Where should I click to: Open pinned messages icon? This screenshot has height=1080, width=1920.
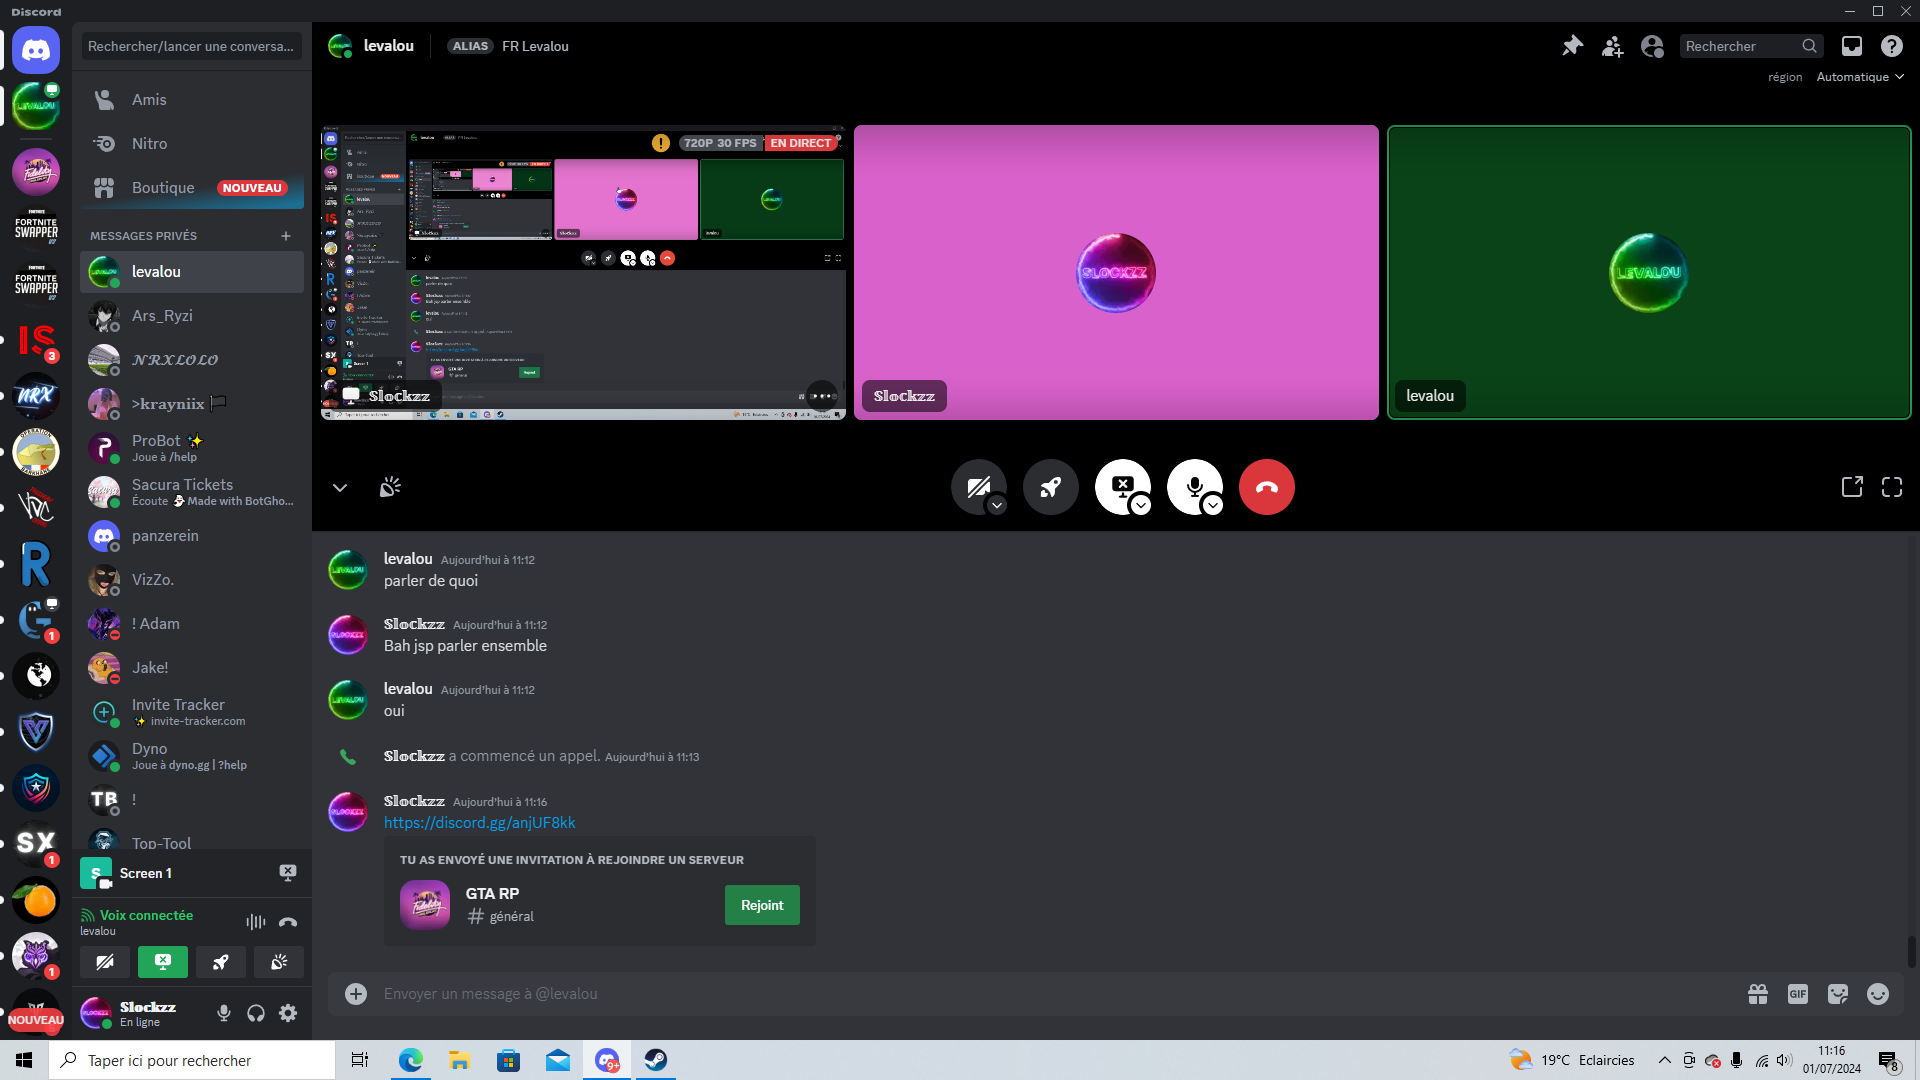coord(1572,46)
